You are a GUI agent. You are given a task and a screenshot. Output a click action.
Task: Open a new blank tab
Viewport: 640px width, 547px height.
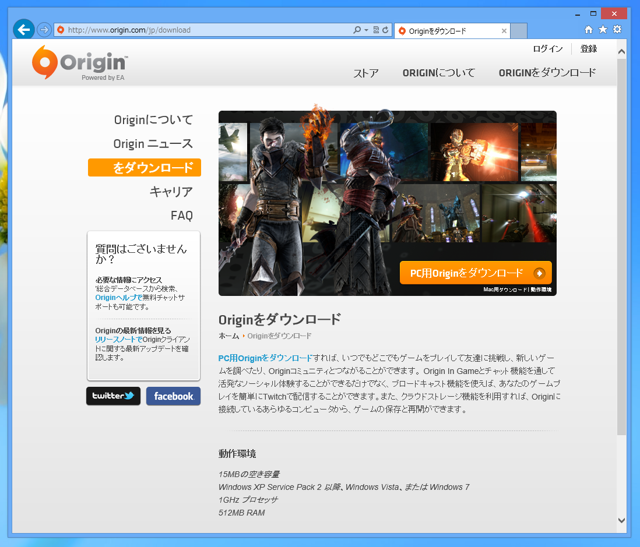tap(519, 31)
